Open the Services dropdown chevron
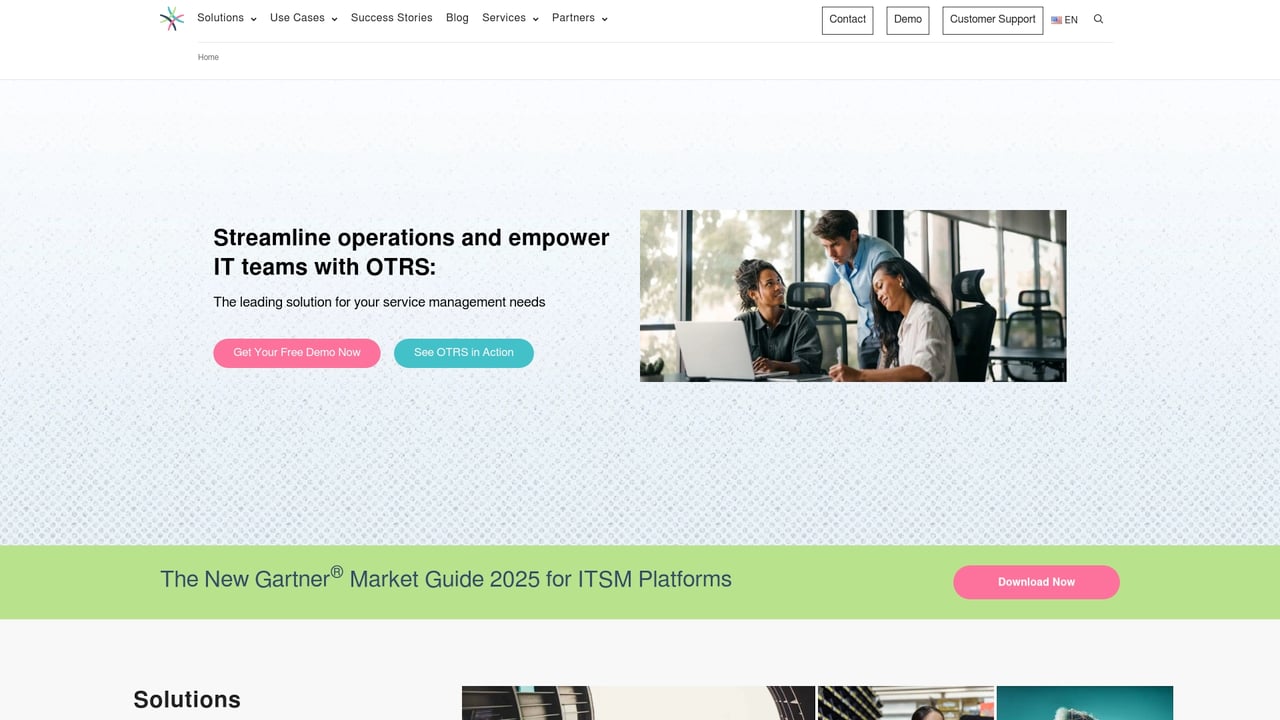The image size is (1280, 720). [x=536, y=19]
